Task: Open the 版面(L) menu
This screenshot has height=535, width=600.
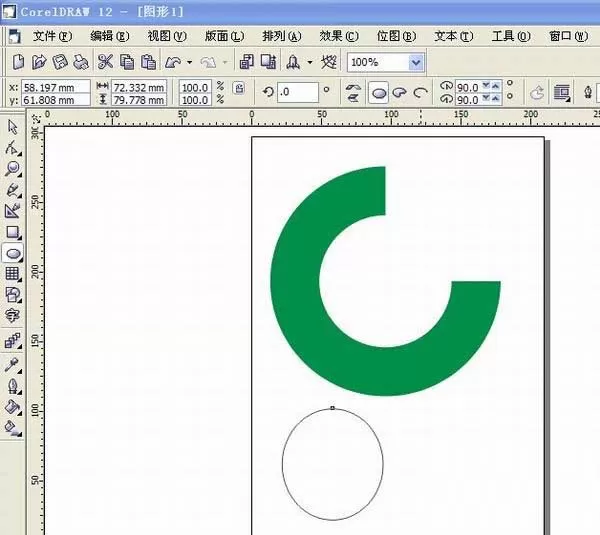Action: (x=224, y=36)
